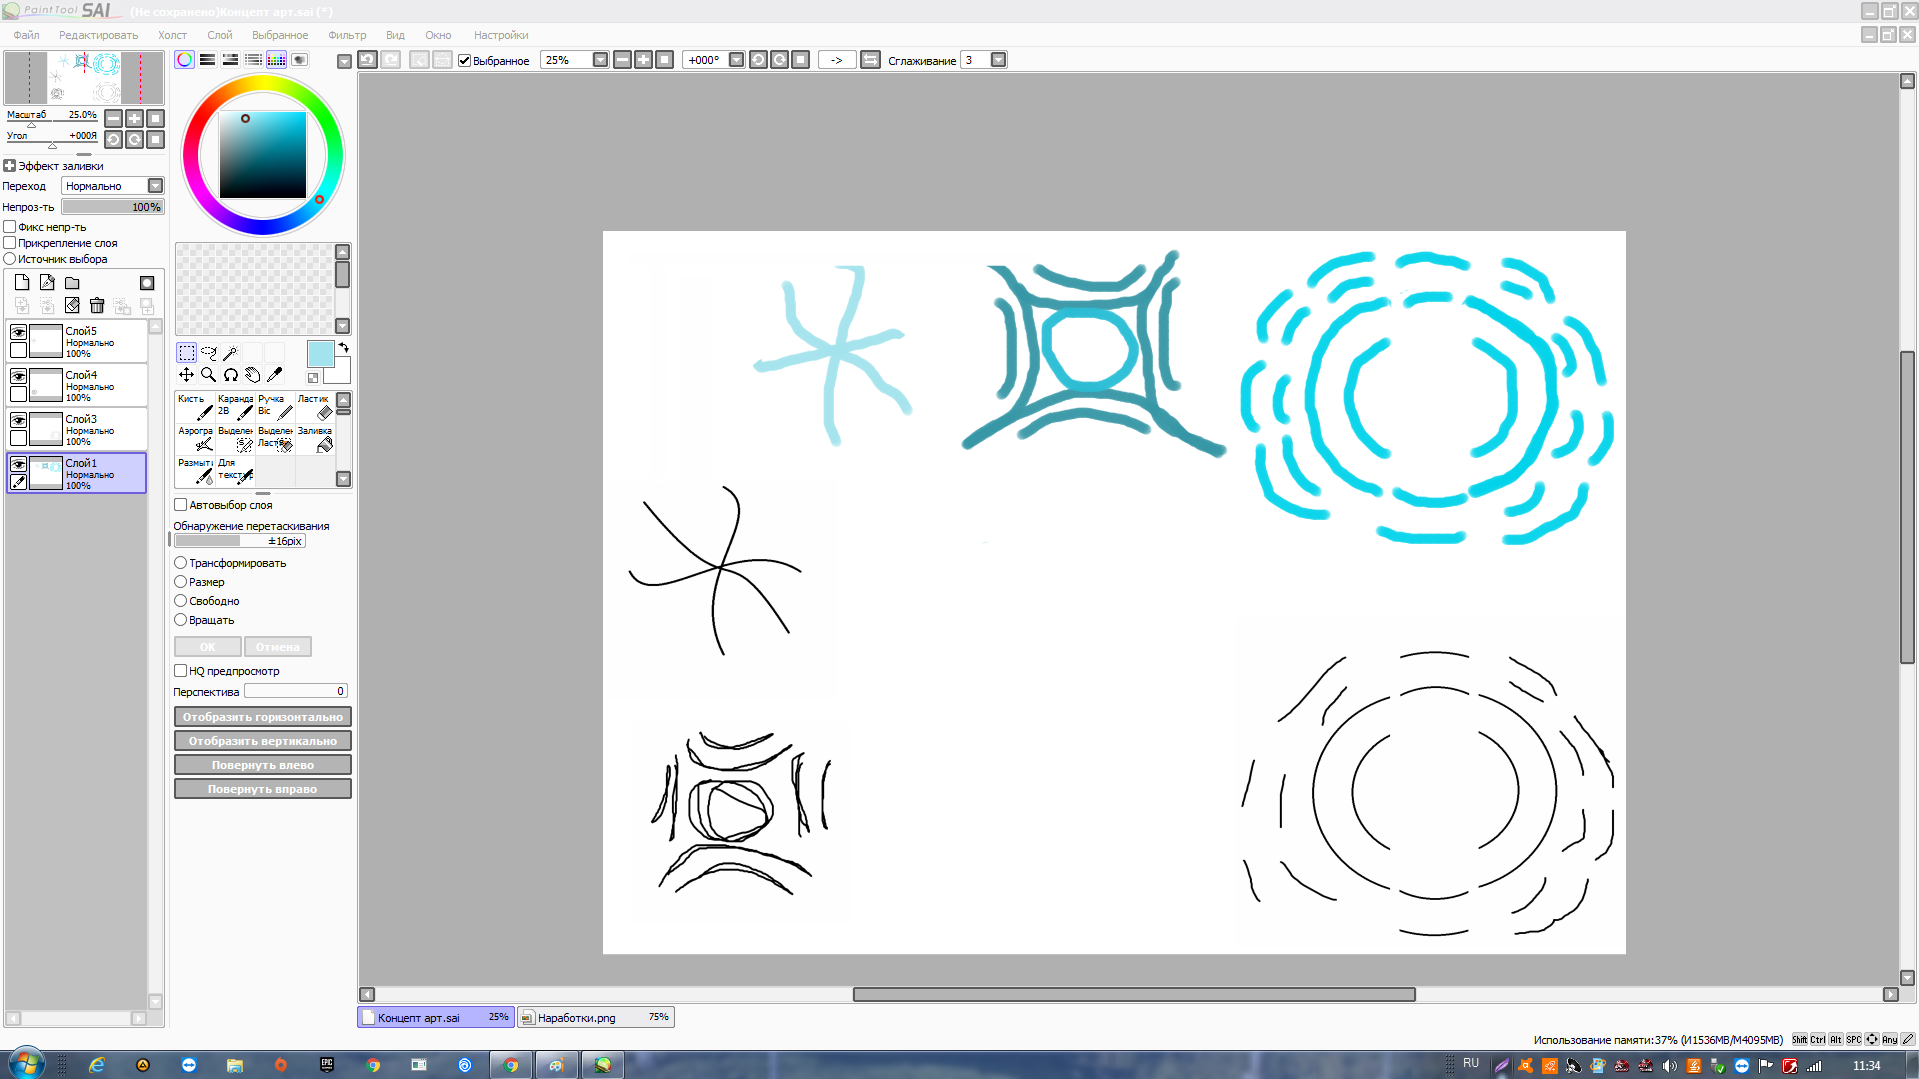Open the Холст menu

(x=172, y=35)
